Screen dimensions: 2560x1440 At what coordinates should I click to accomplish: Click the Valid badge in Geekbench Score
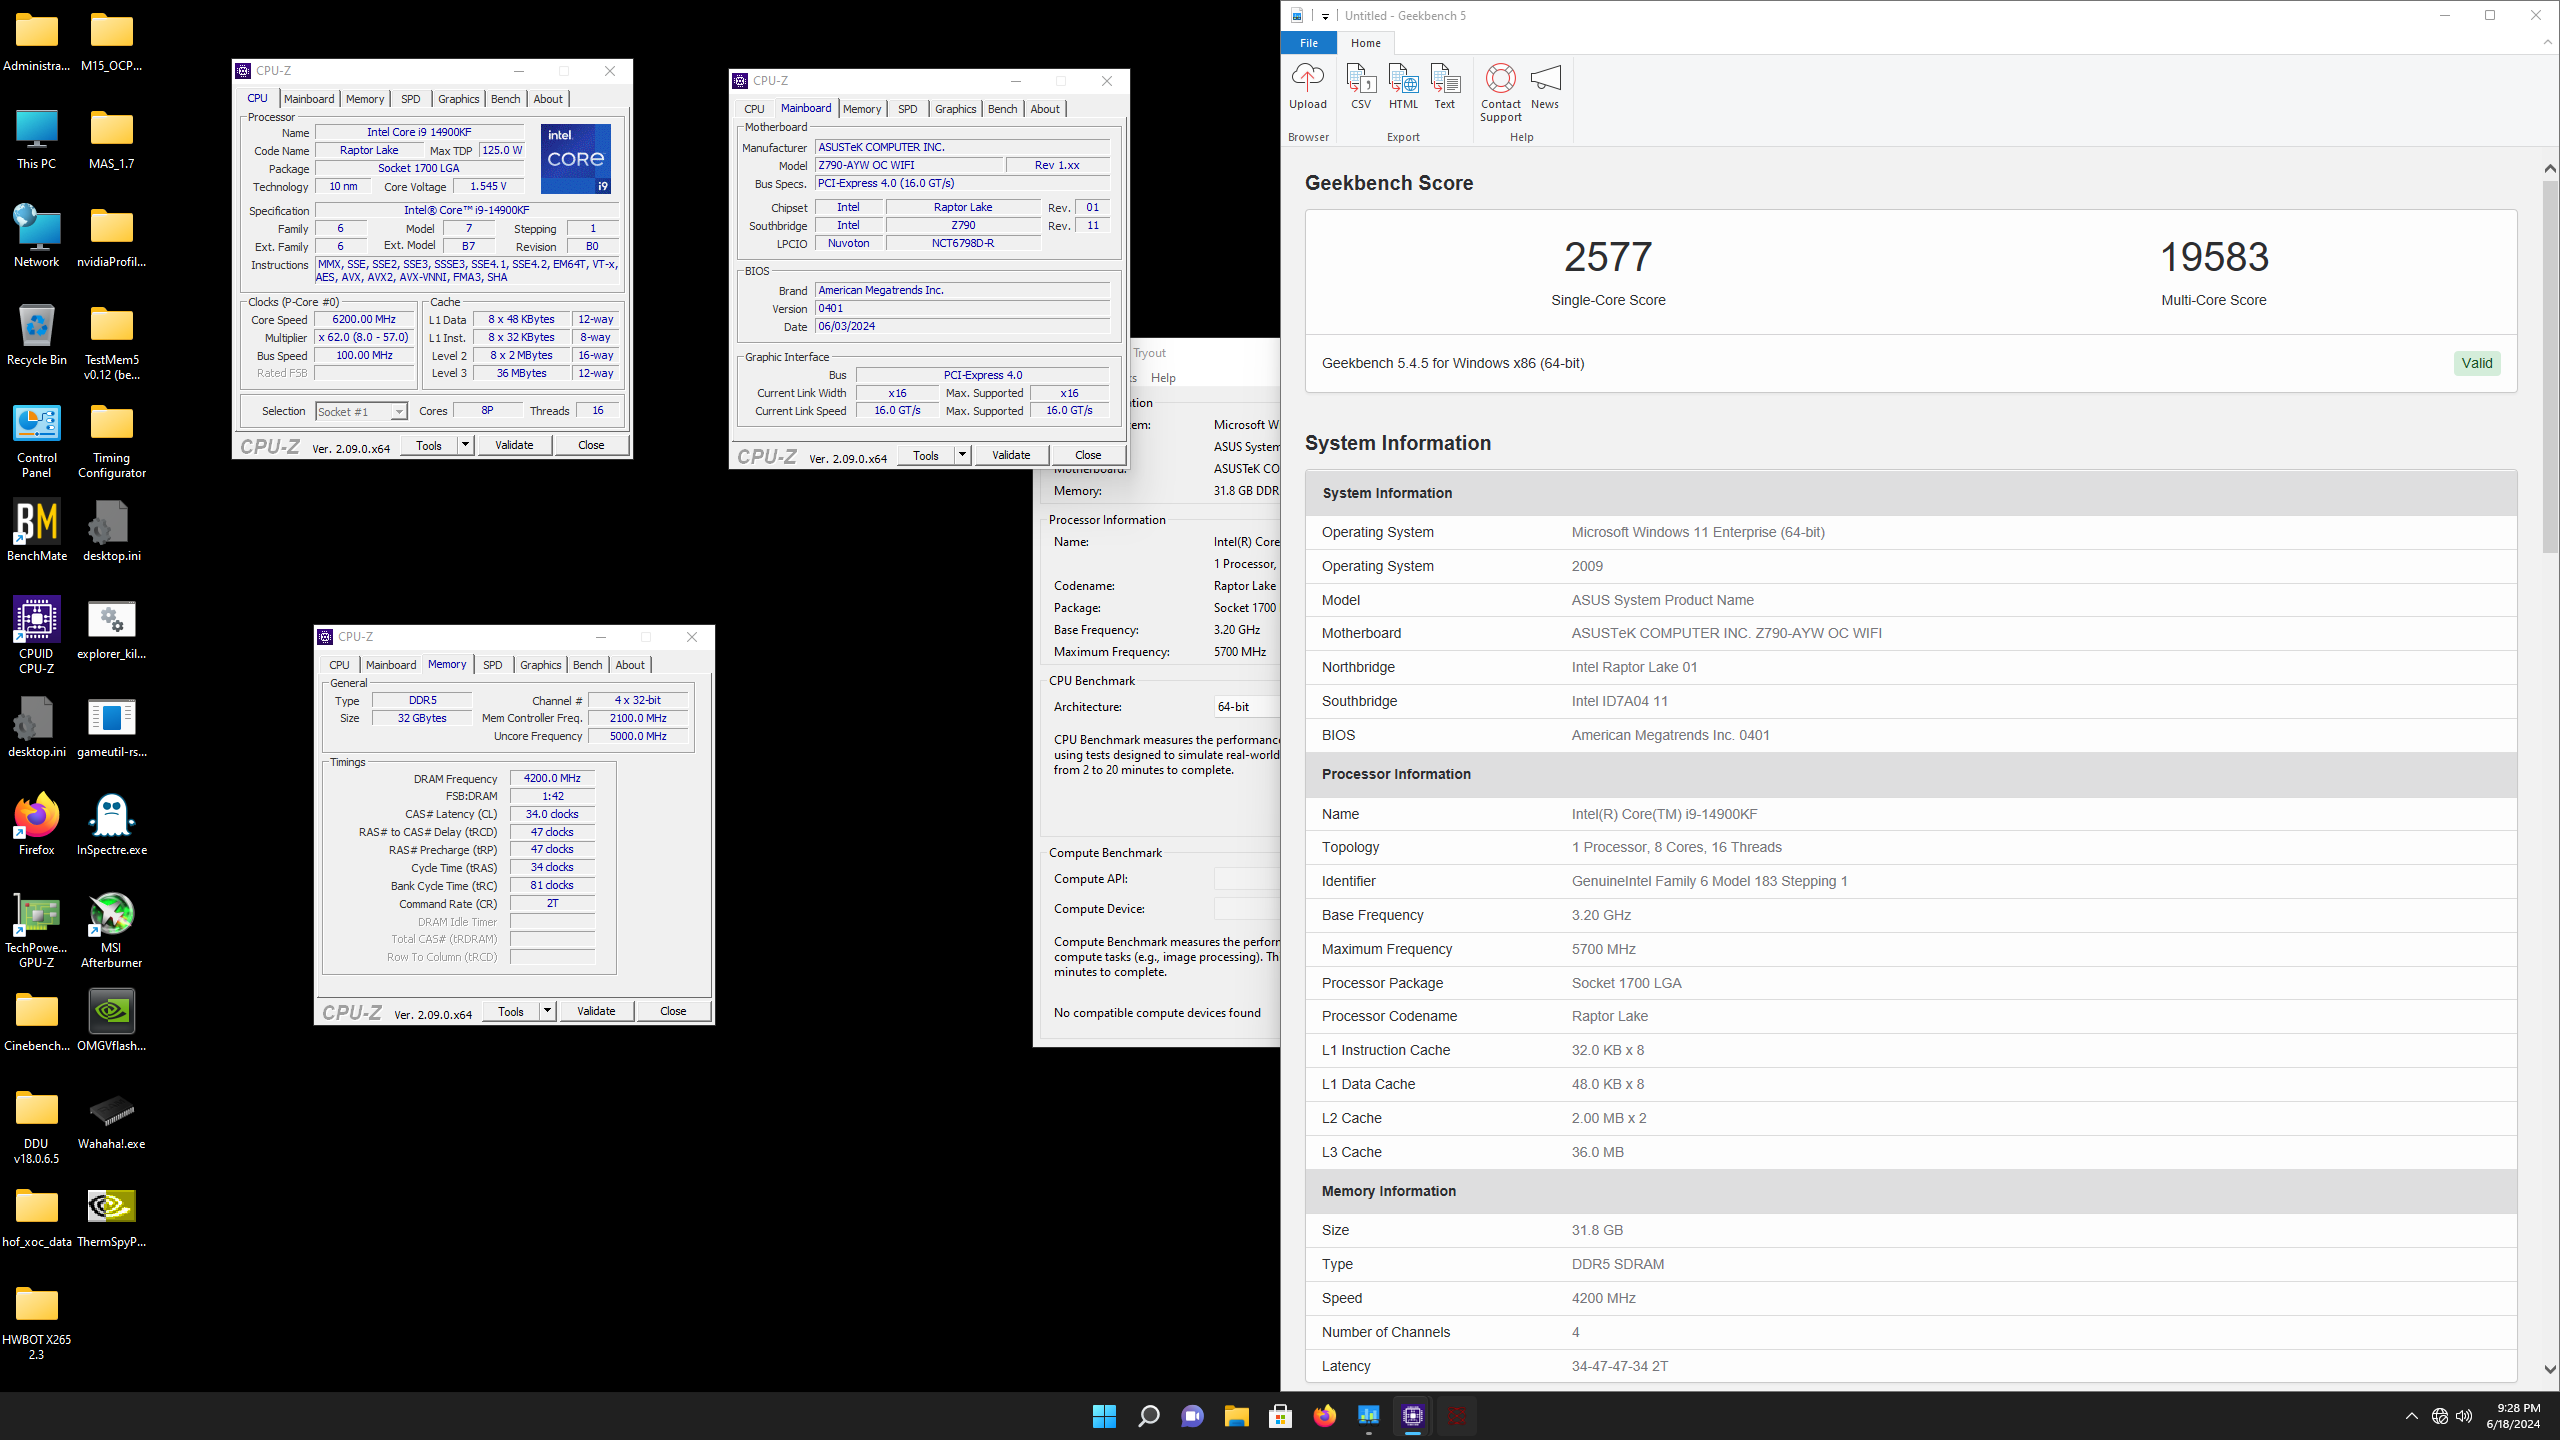[x=2476, y=363]
